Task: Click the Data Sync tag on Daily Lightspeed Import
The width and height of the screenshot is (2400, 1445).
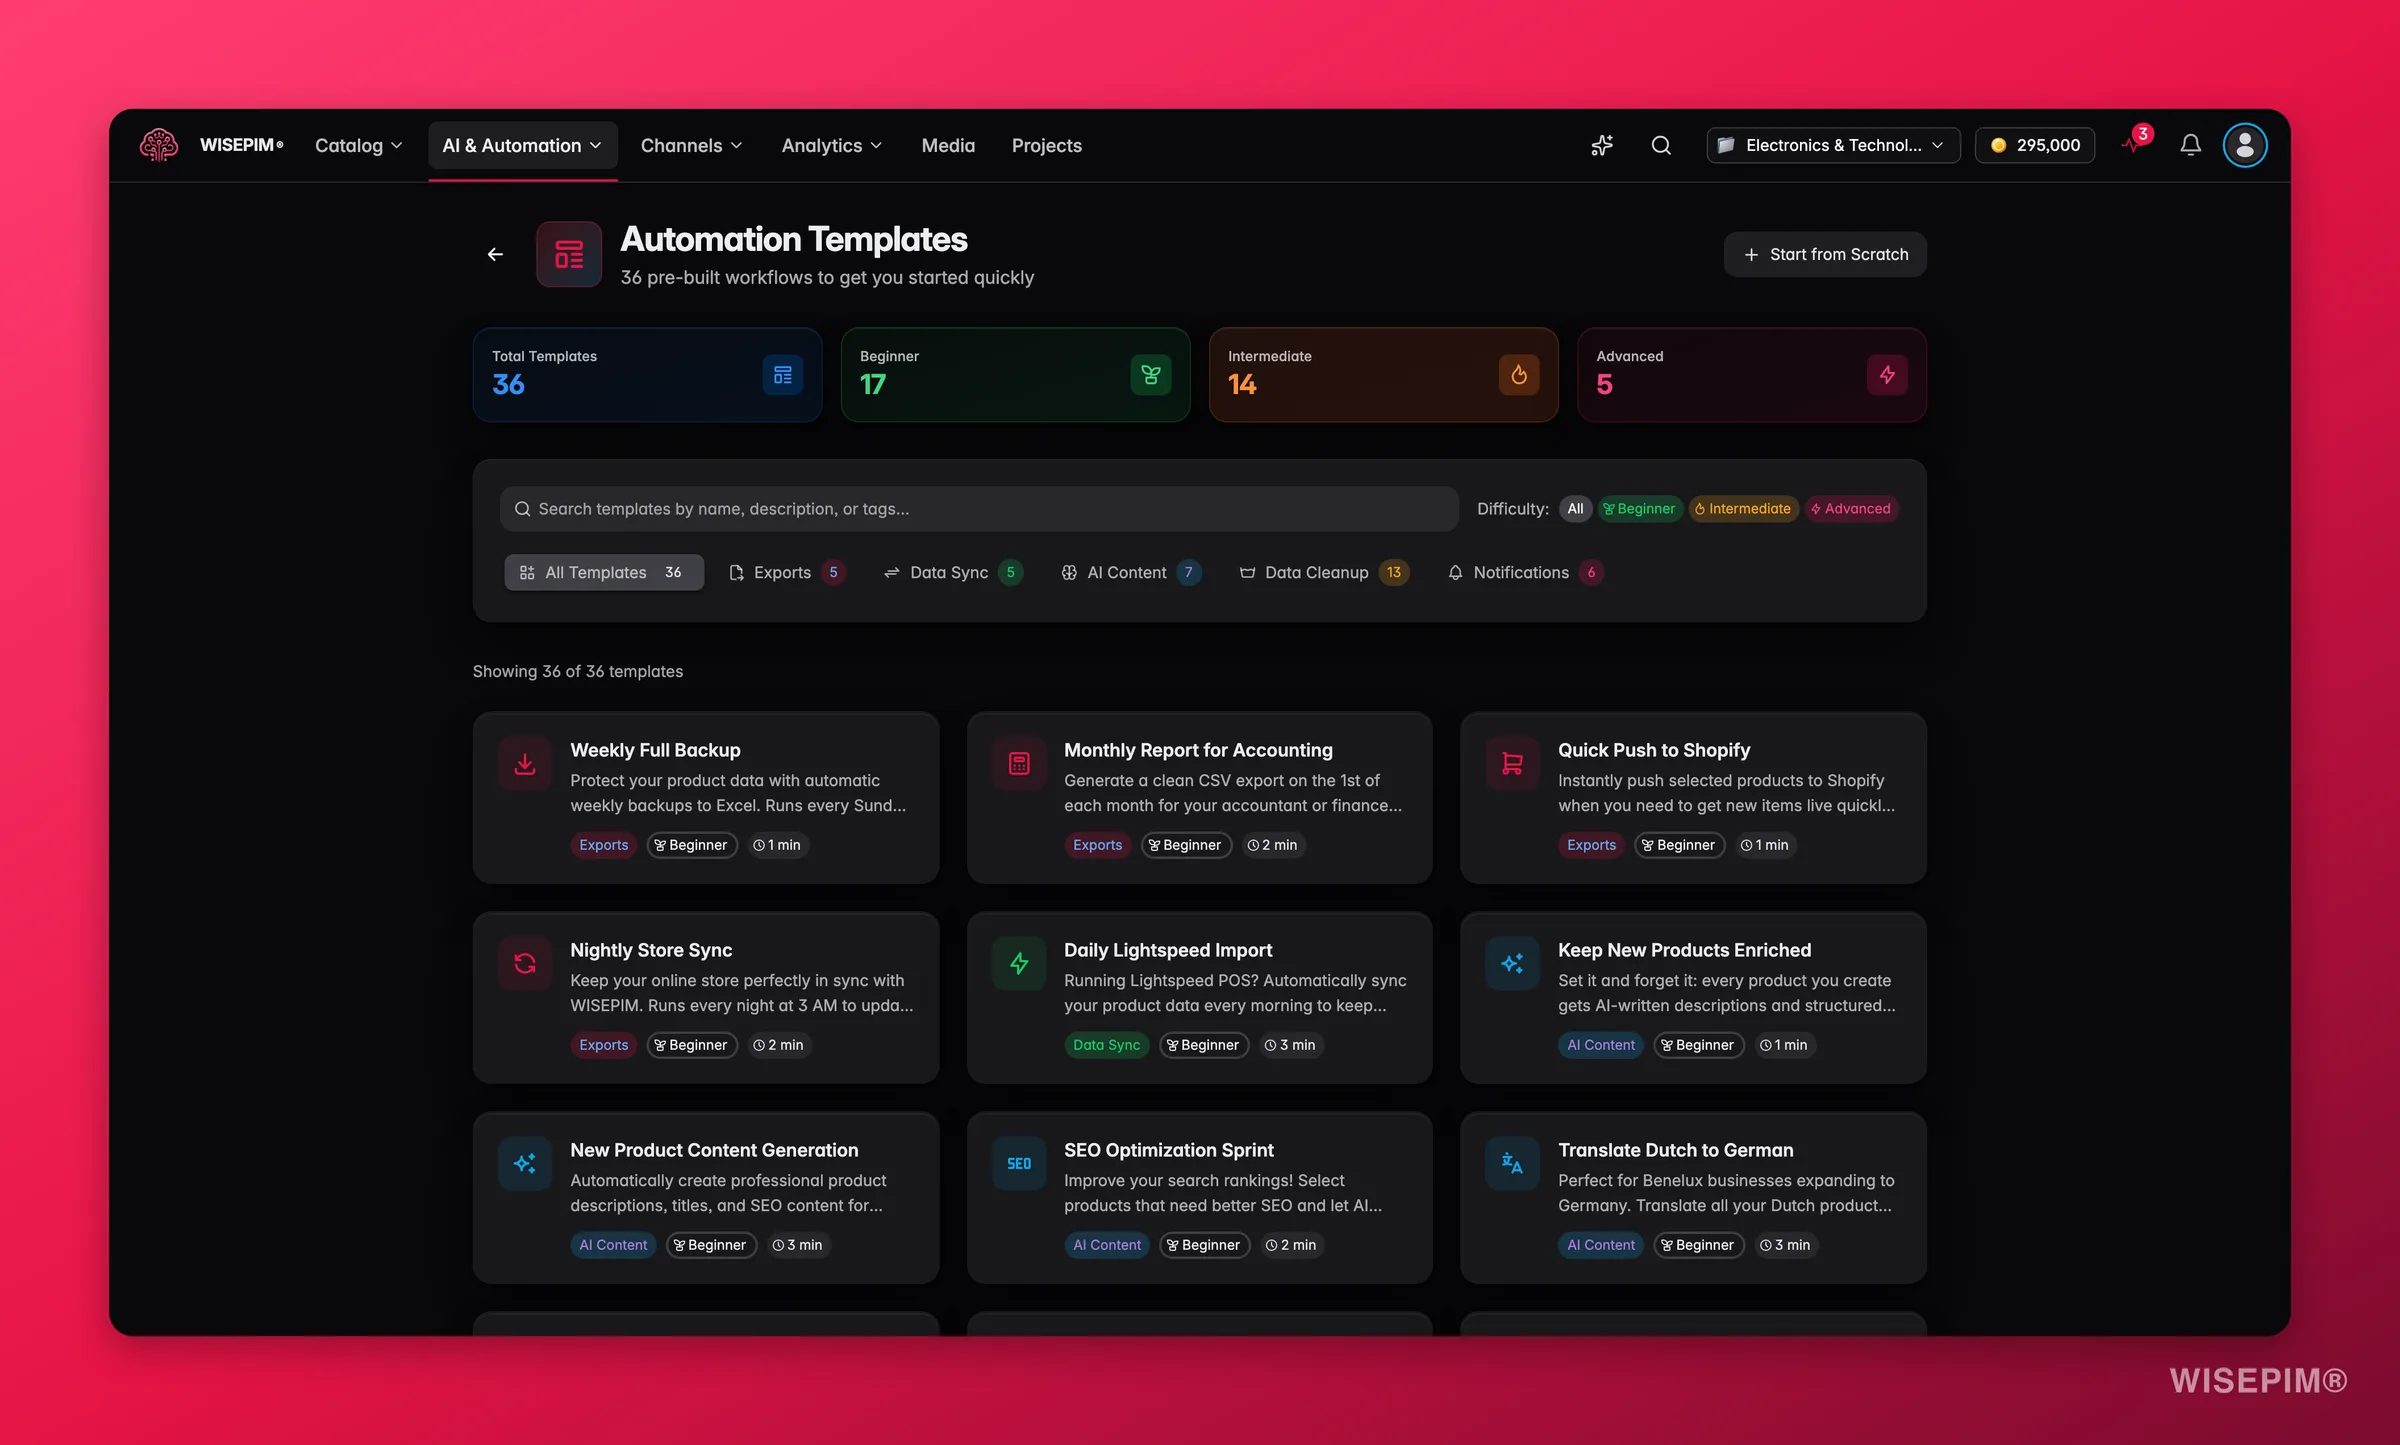Action: (x=1106, y=1045)
